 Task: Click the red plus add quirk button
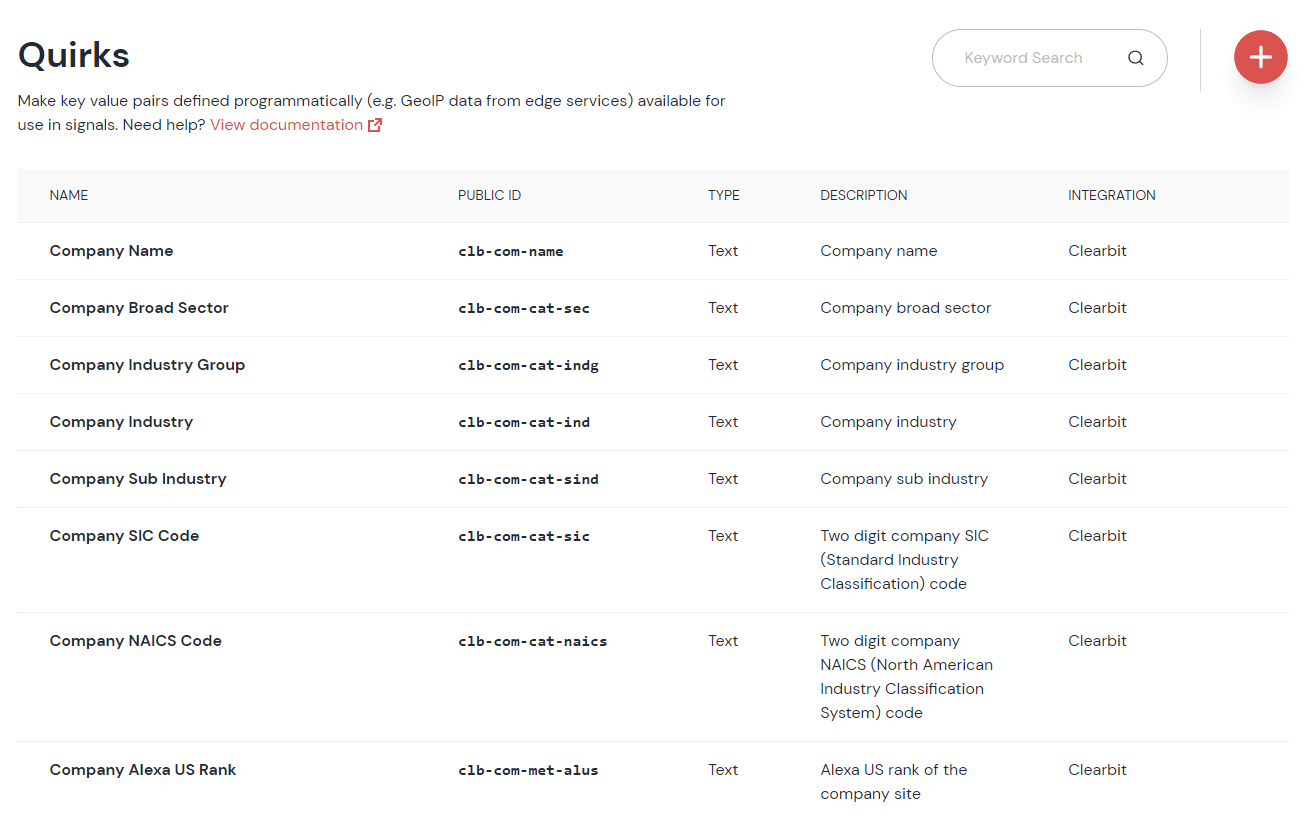pos(1260,57)
